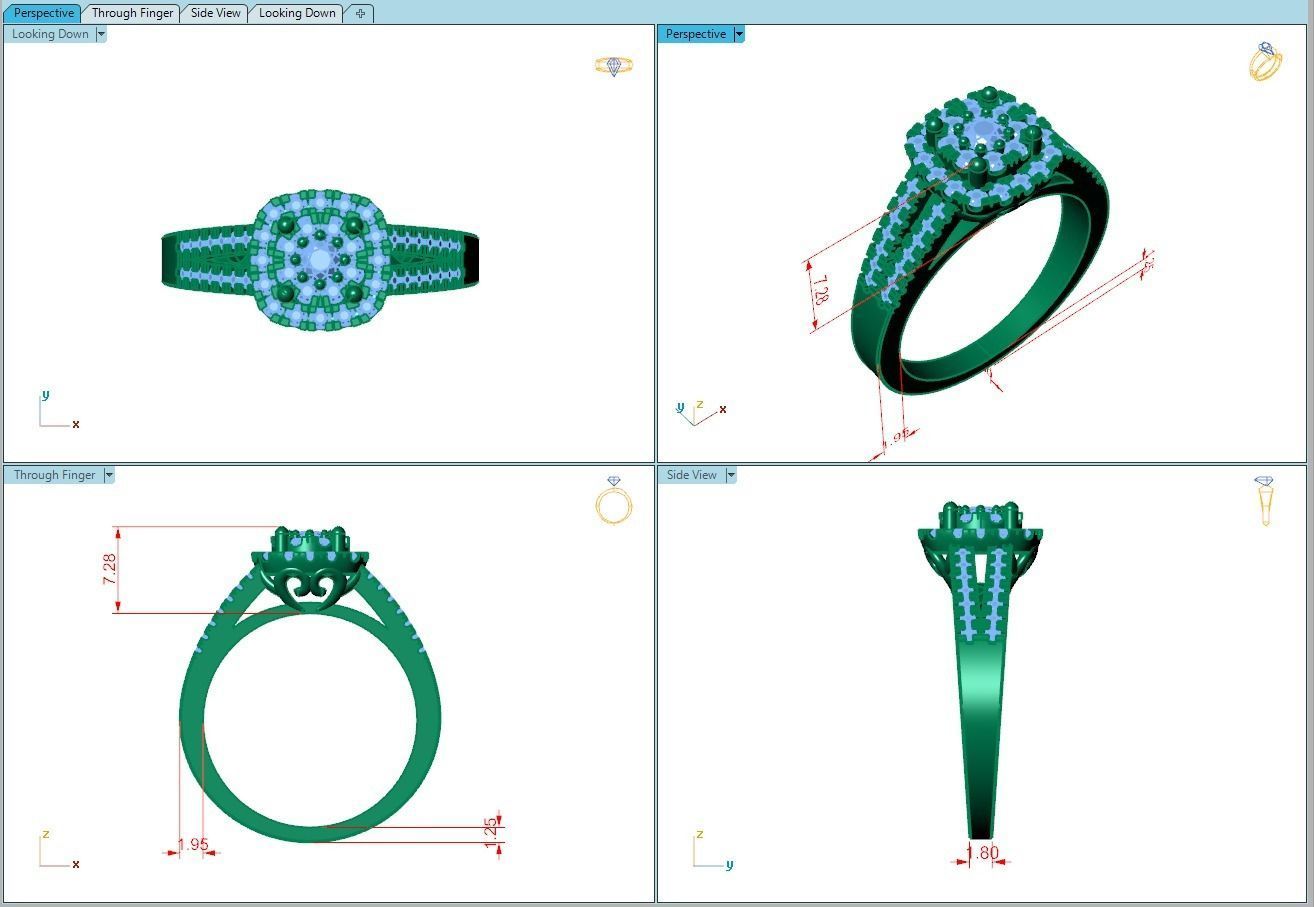Click the Looking Down viewport title label

point(50,34)
